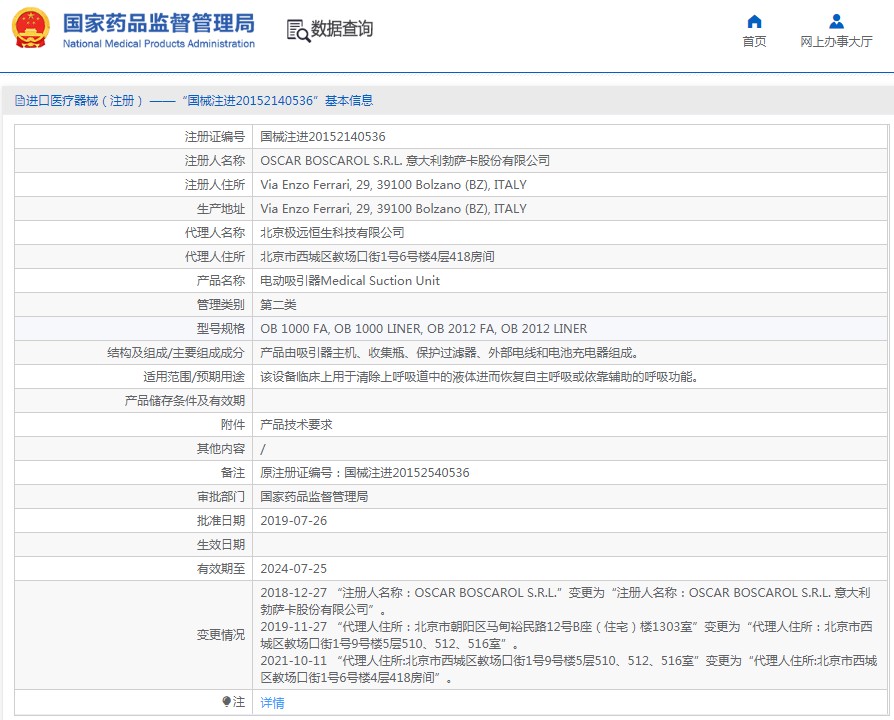894x720 pixels.
Task: Click the 管理类别 label
Action: (221, 304)
